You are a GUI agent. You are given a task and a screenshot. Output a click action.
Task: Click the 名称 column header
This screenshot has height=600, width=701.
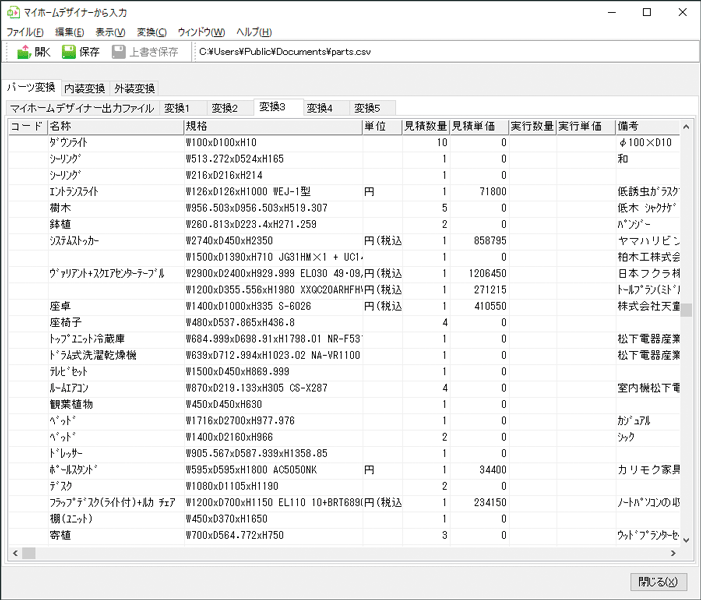(114, 126)
